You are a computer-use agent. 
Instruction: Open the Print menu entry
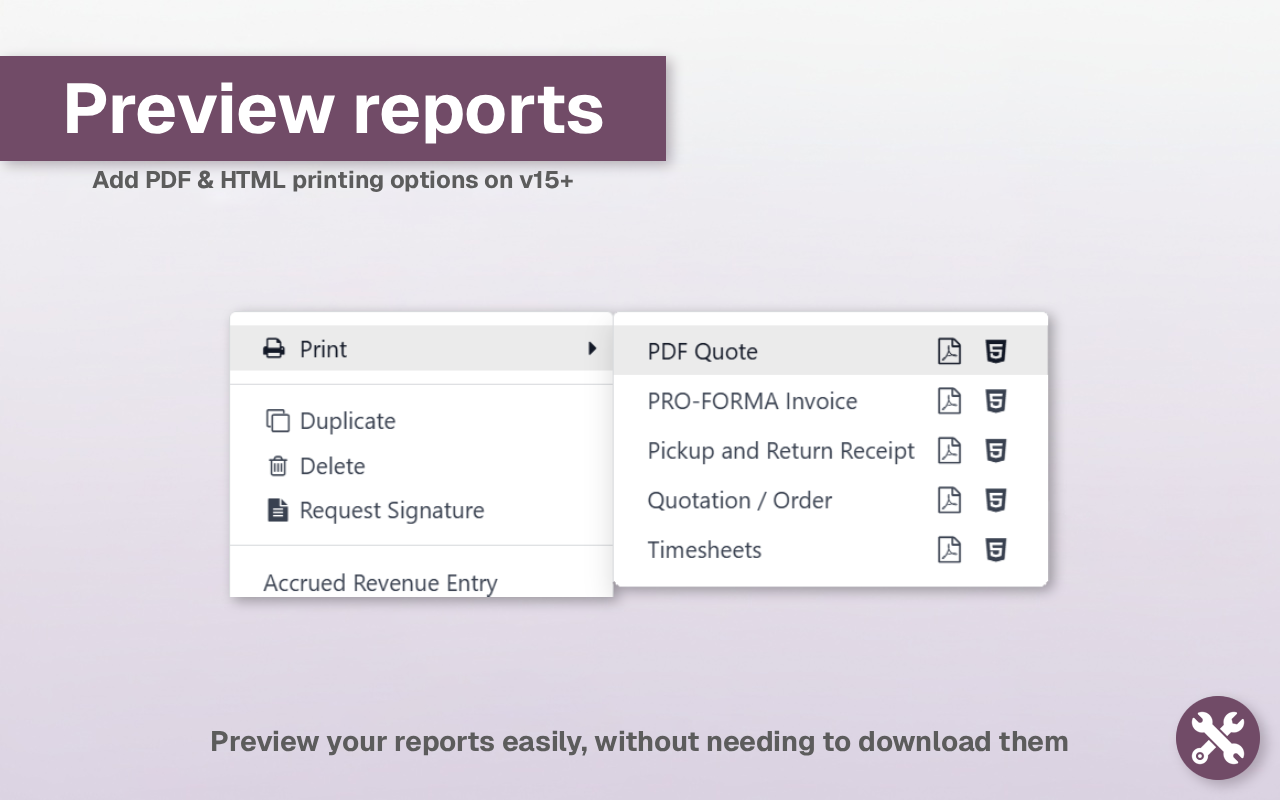point(323,349)
